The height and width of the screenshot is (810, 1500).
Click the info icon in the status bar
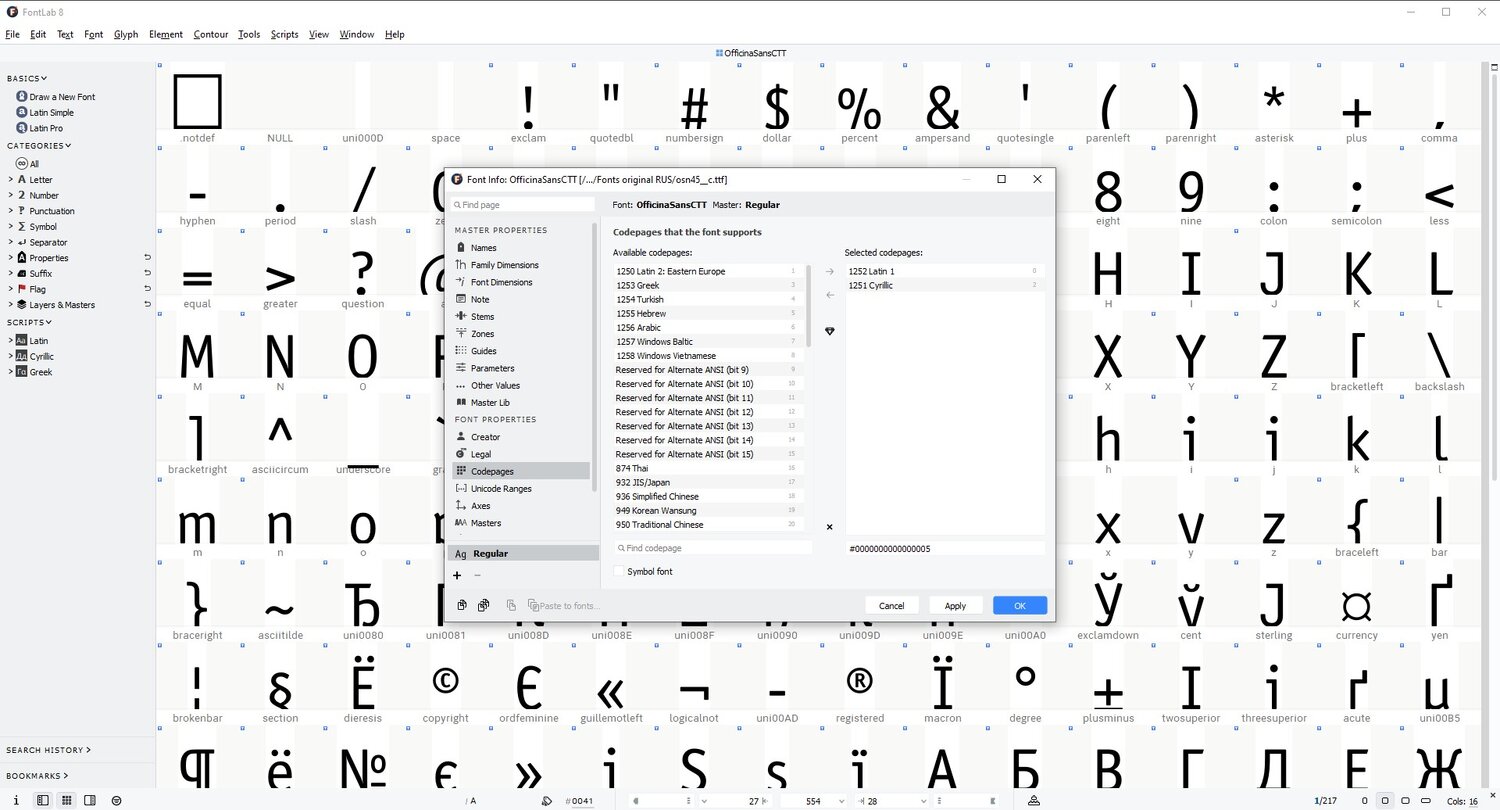16,800
